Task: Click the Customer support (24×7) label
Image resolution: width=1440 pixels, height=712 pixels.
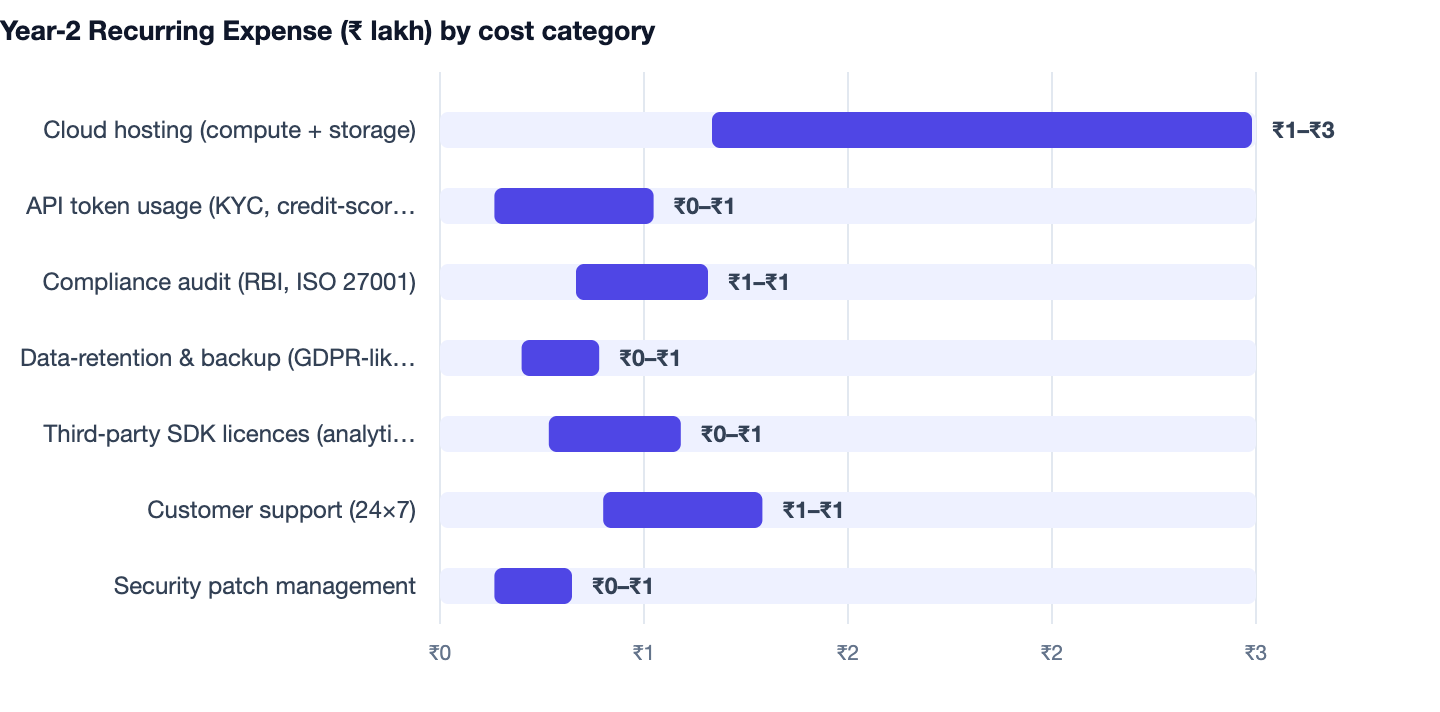Action: click(282, 510)
